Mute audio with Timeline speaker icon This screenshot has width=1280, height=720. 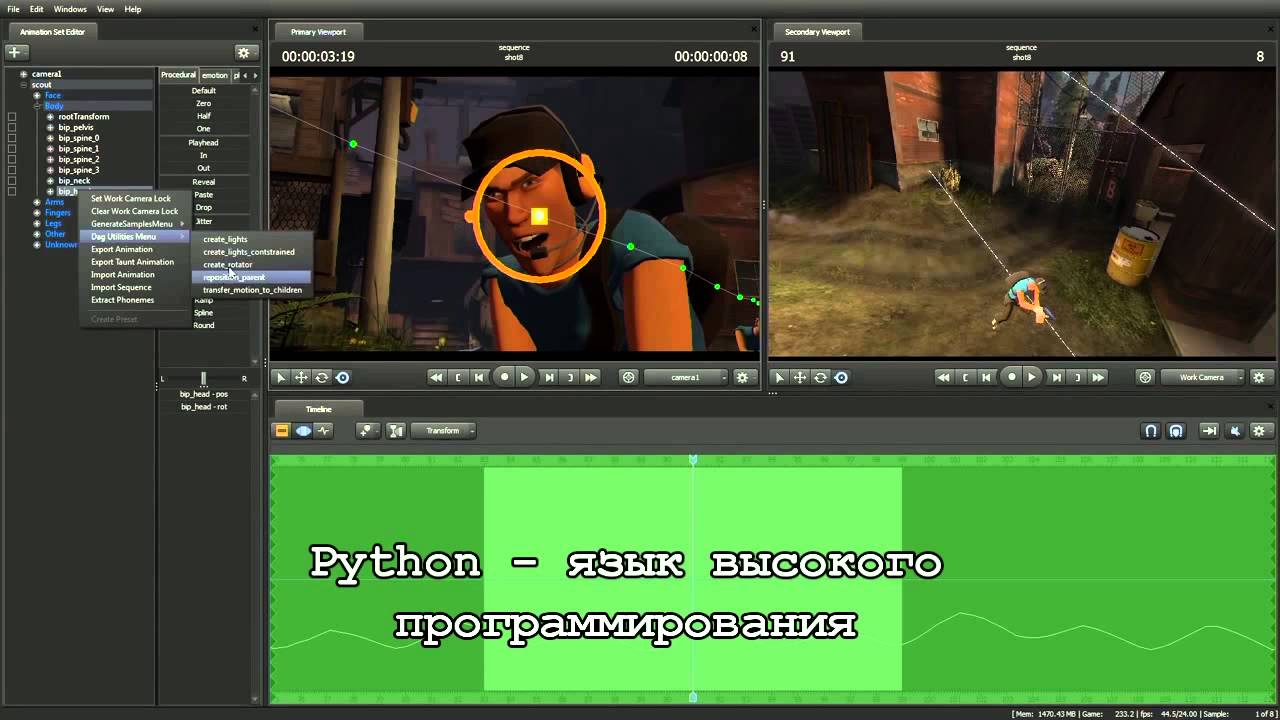(1235, 431)
